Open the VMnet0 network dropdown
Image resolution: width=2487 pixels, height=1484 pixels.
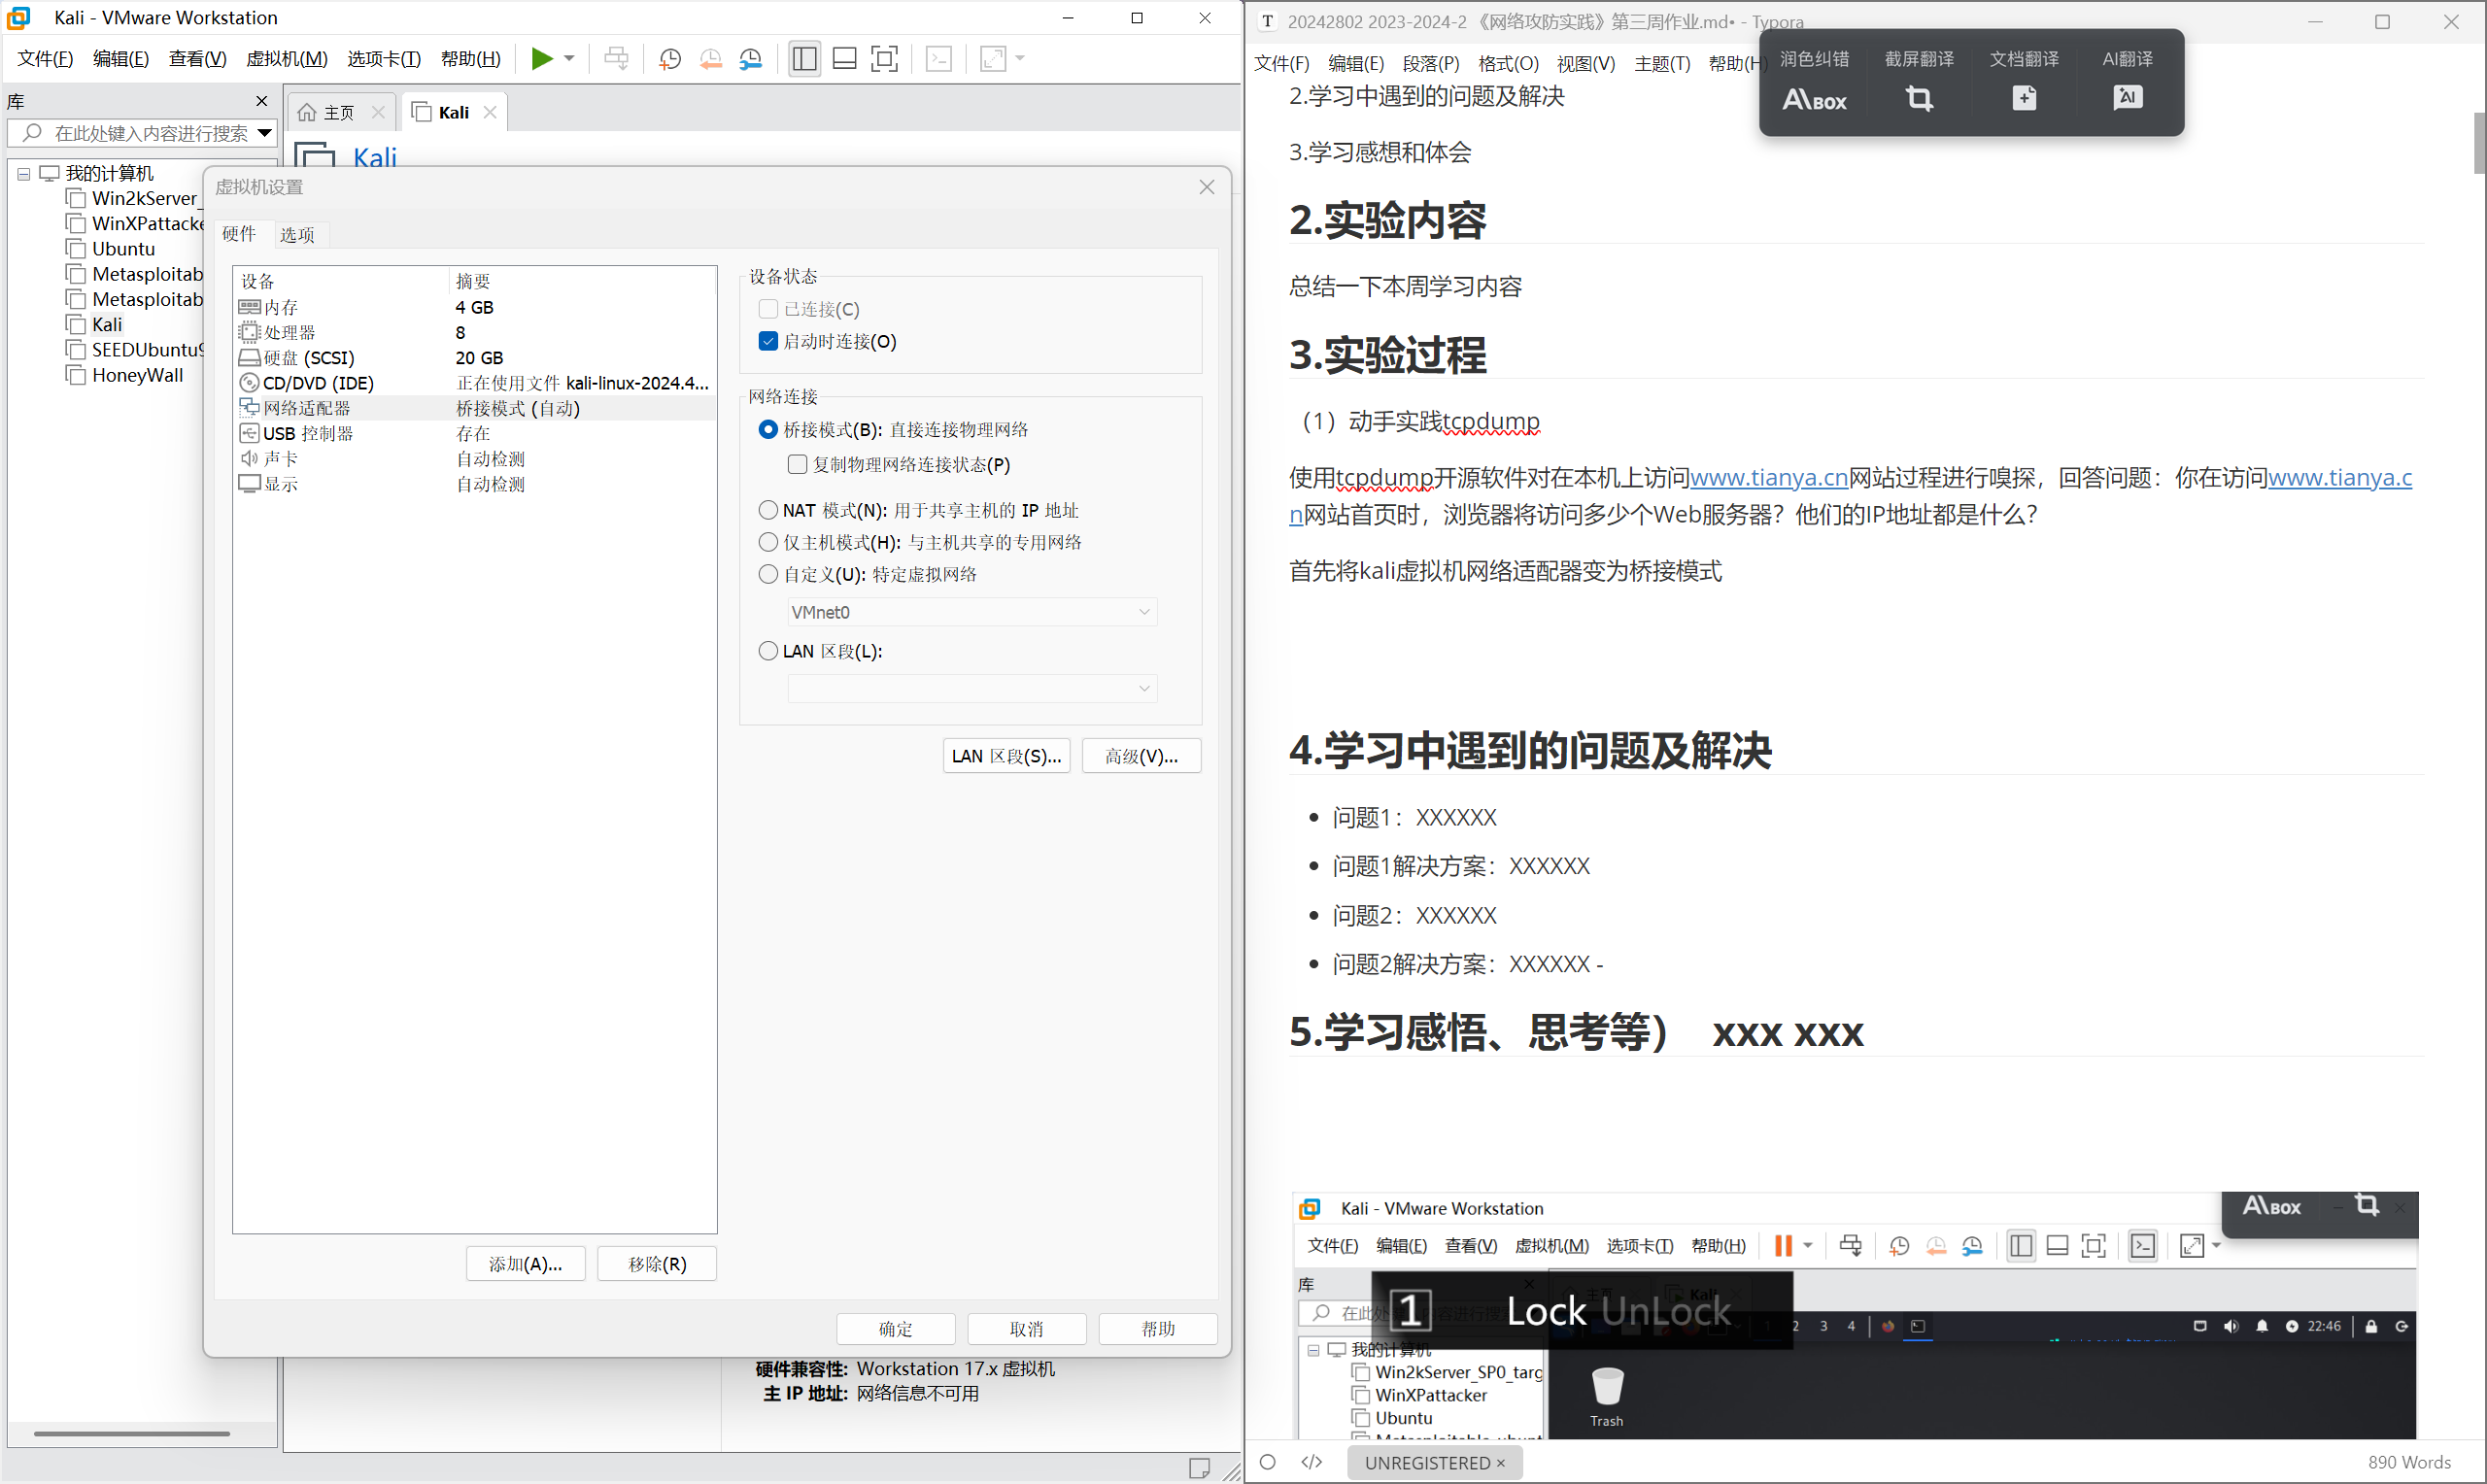tap(972, 612)
